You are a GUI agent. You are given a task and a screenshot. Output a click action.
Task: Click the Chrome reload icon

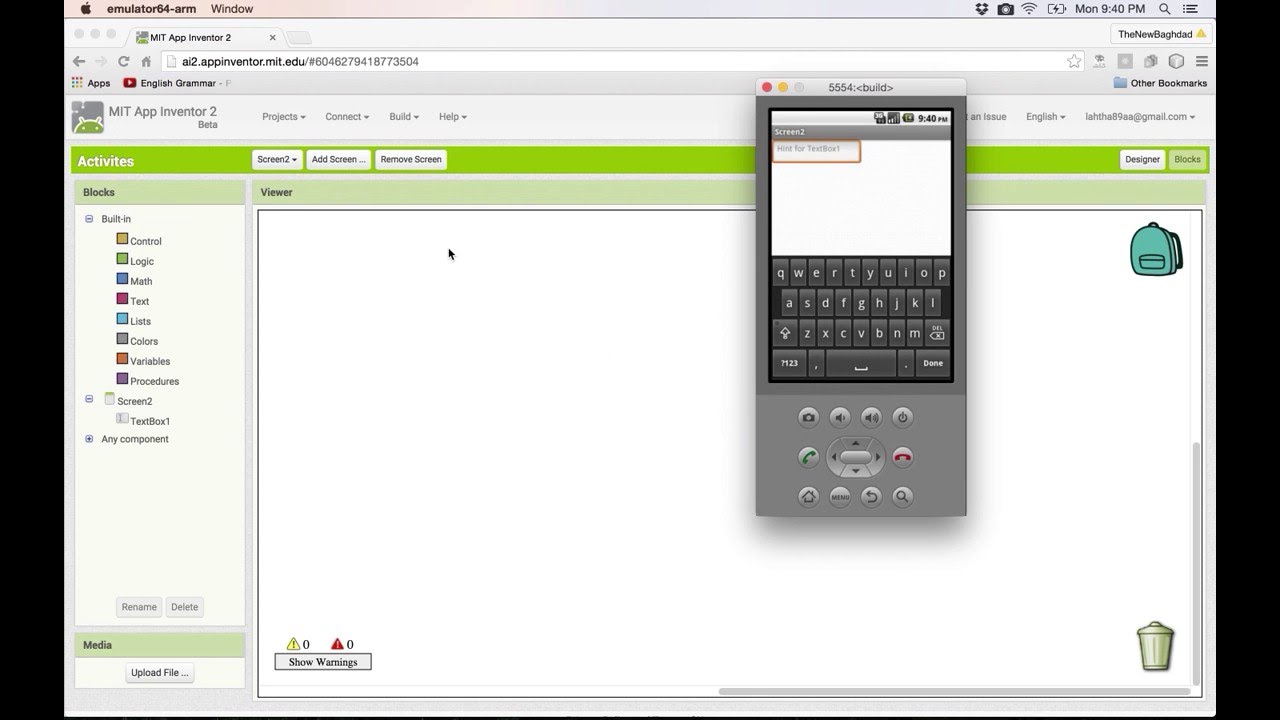pyautogui.click(x=124, y=61)
